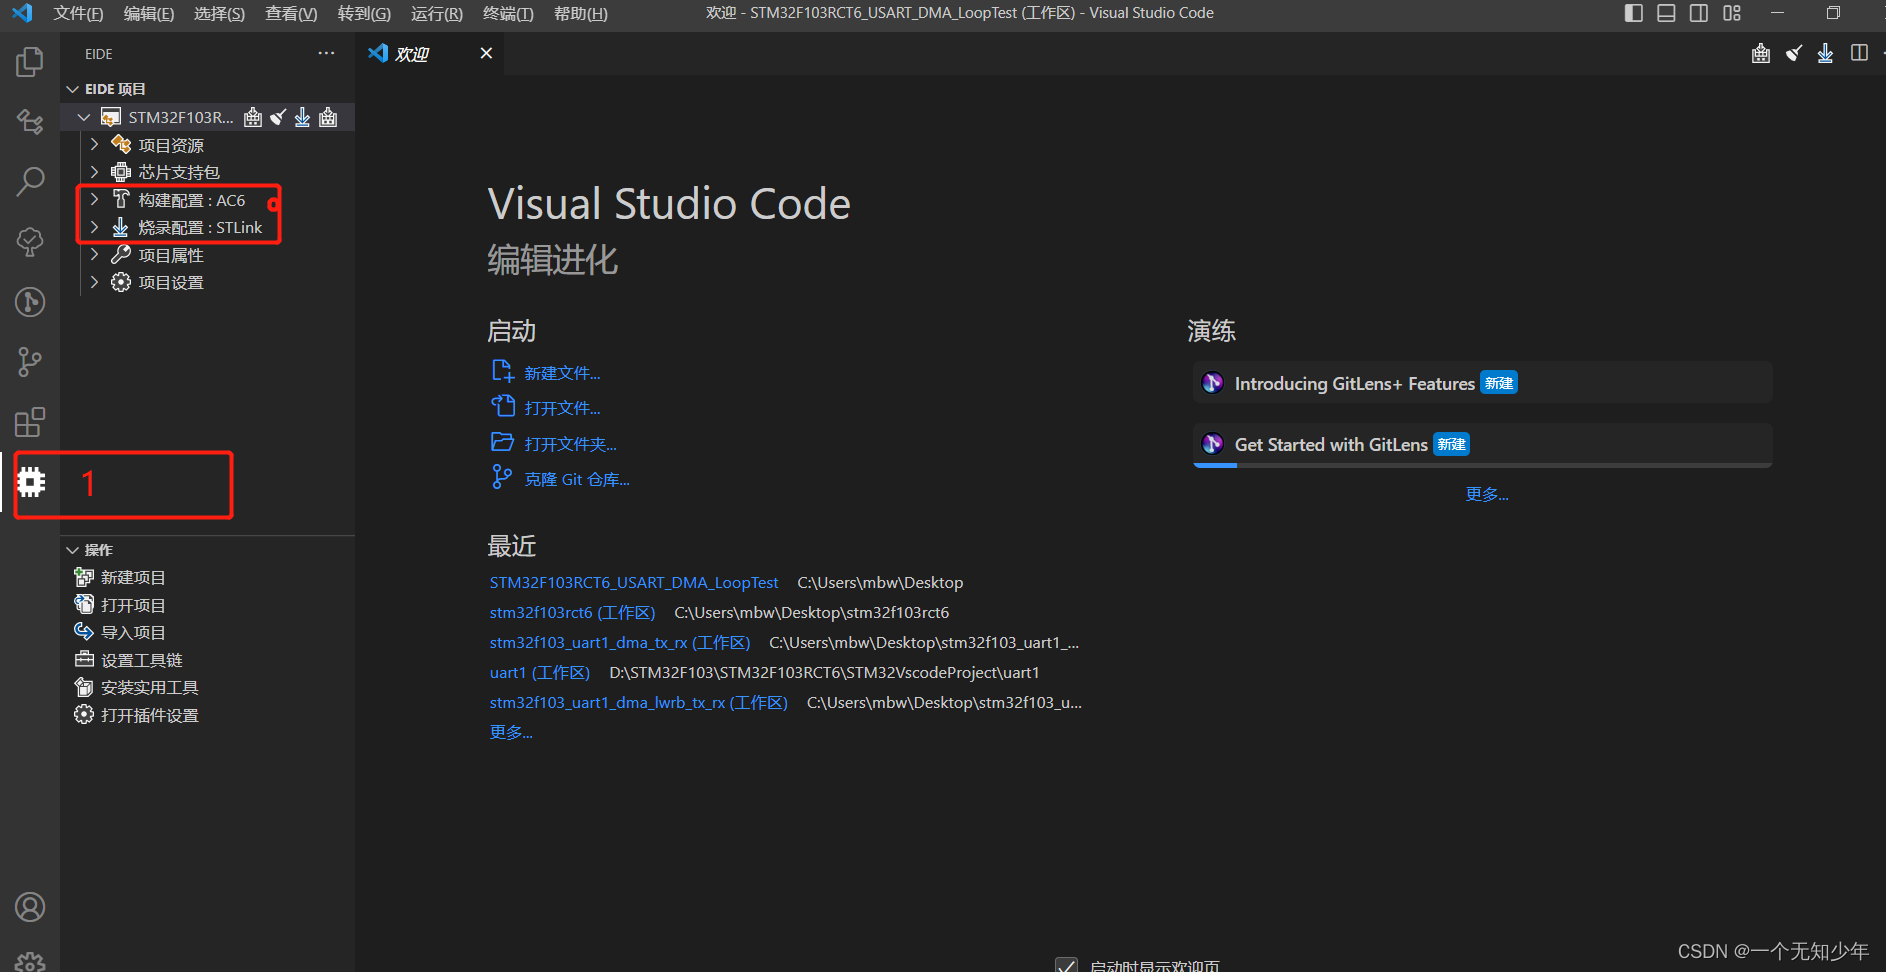Viewport: 1886px width, 972px height.
Task: Click the flash download icon in the project row
Action: tap(302, 117)
